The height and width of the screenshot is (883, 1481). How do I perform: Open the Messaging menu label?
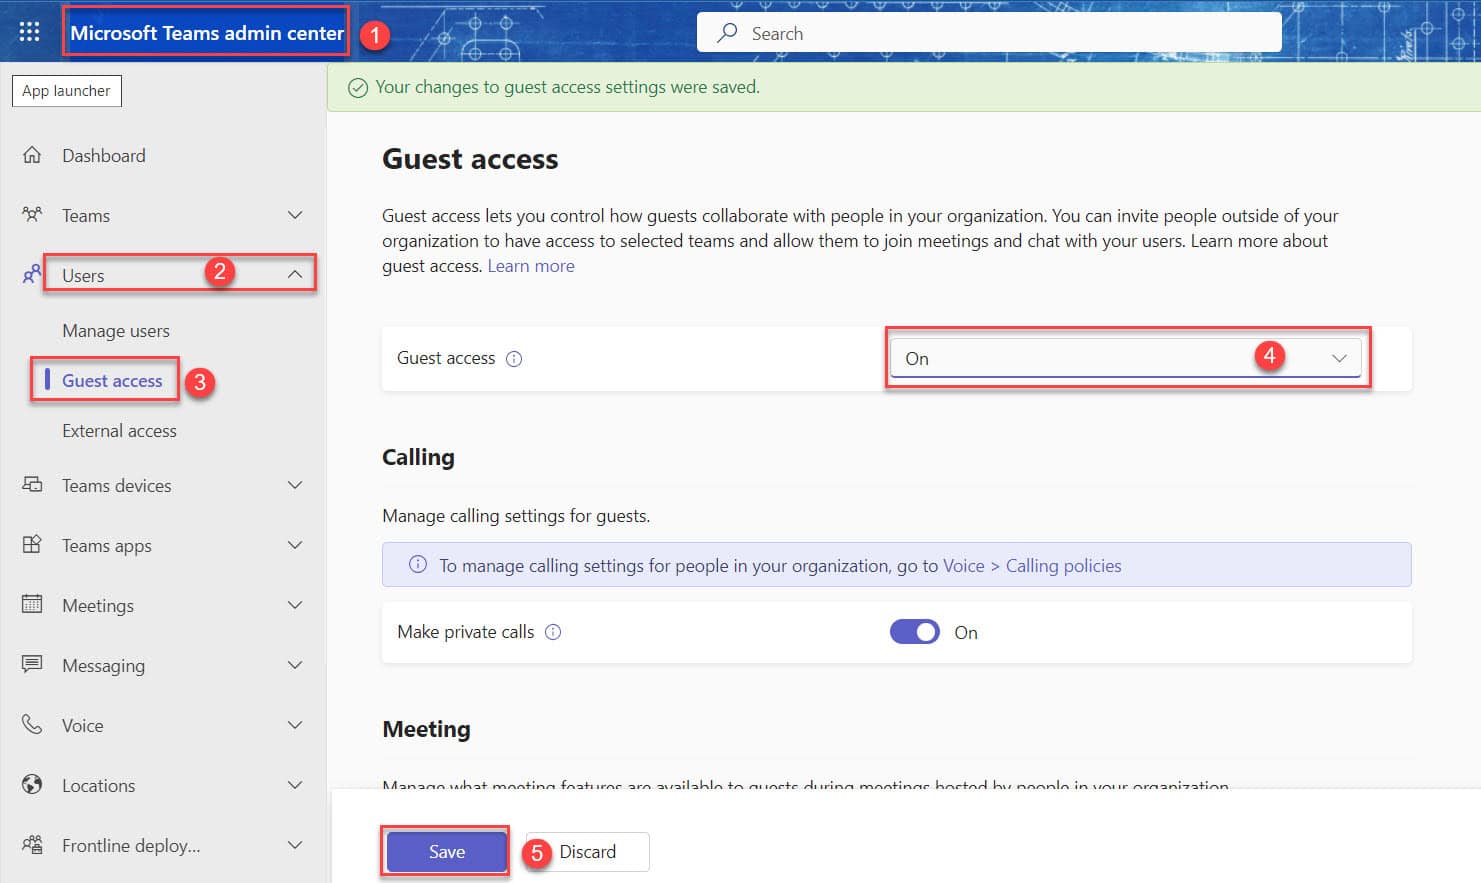click(103, 666)
